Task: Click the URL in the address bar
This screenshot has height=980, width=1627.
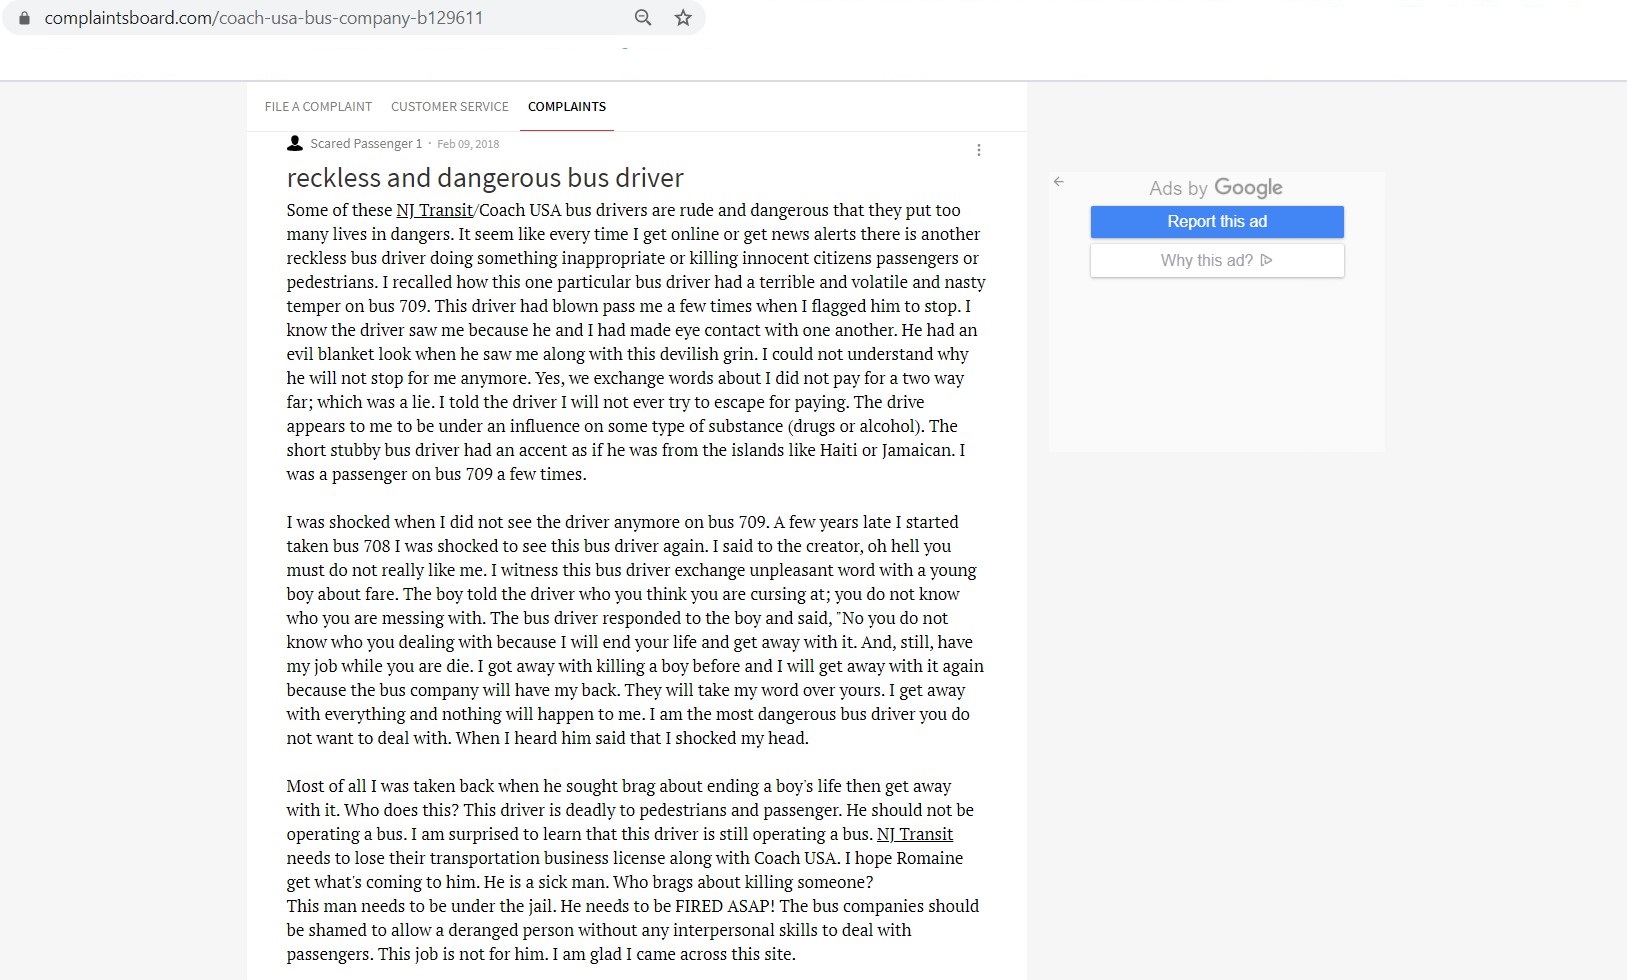Action: pyautogui.click(x=264, y=18)
